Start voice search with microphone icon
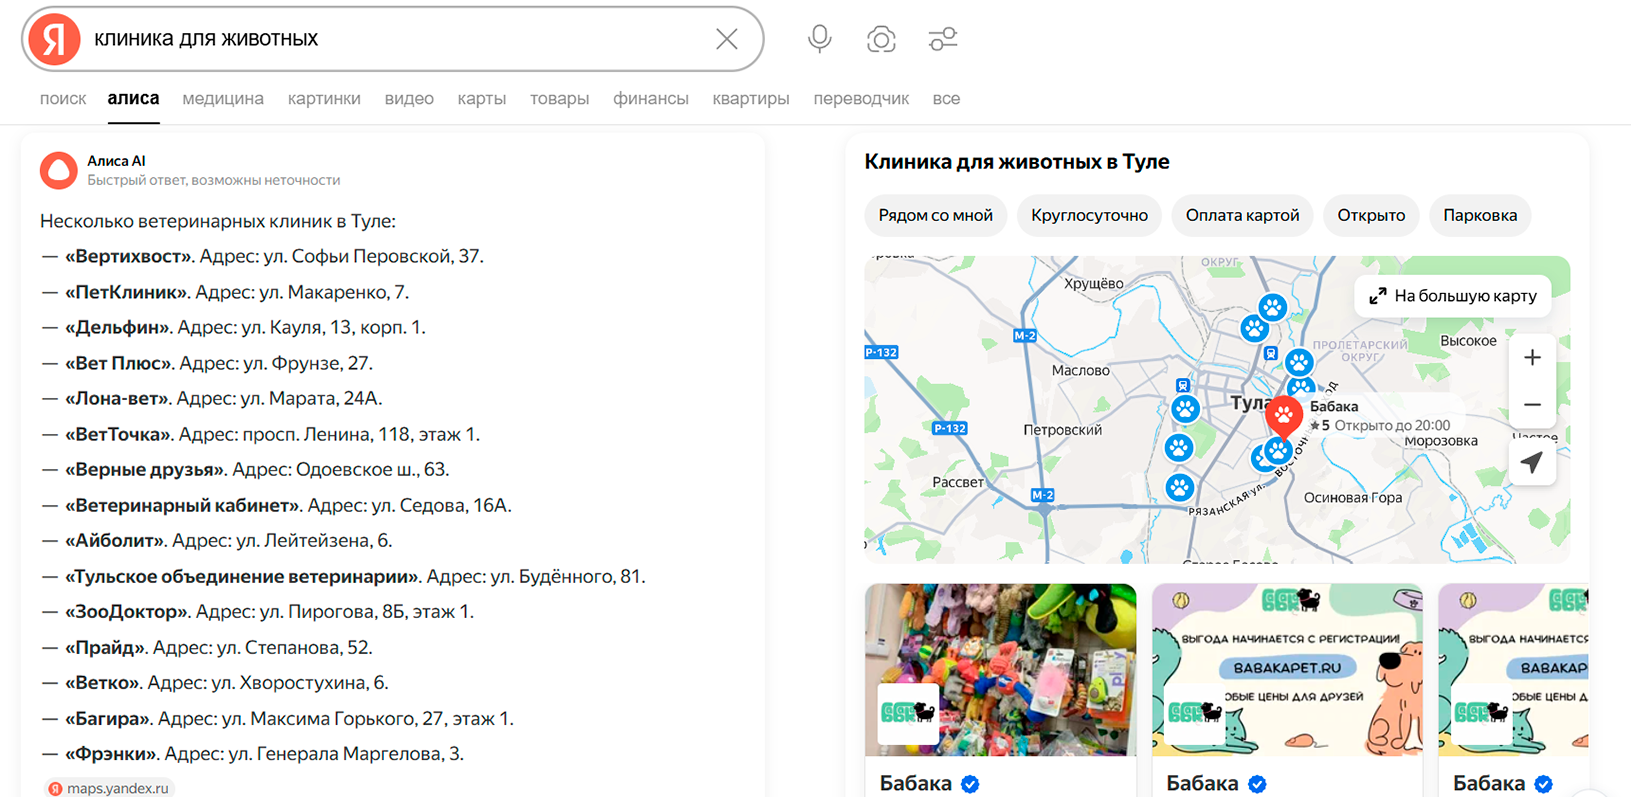The height and width of the screenshot is (797, 1631). tap(819, 39)
